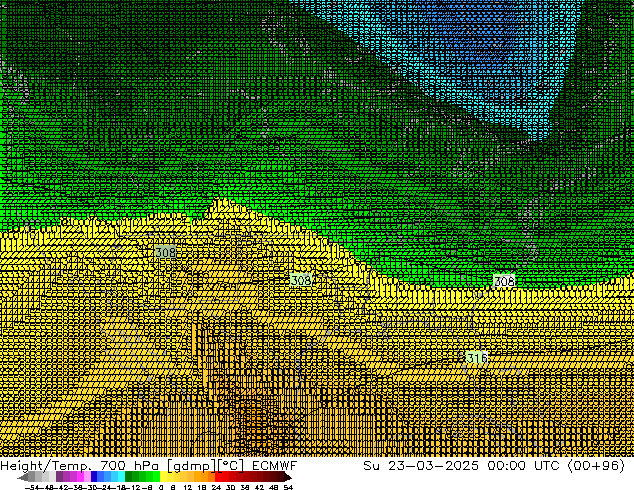
Task: Click the ECMWF model label
Action: tap(275, 466)
